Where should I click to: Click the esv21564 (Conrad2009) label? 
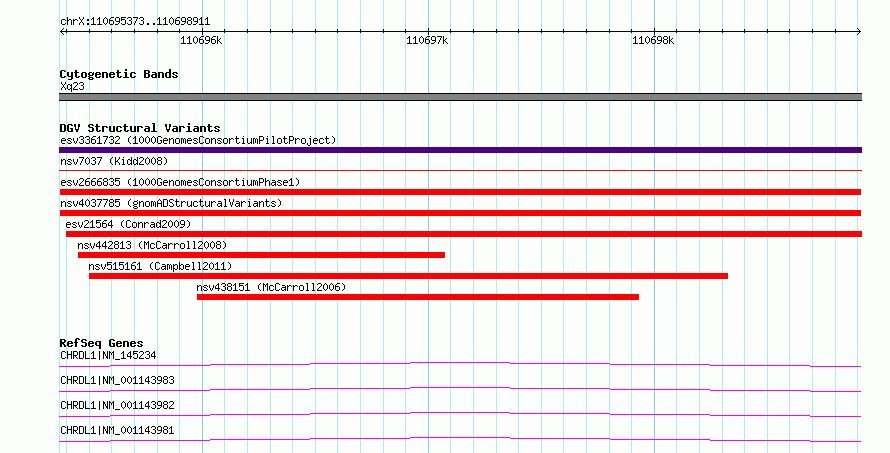click(128, 224)
